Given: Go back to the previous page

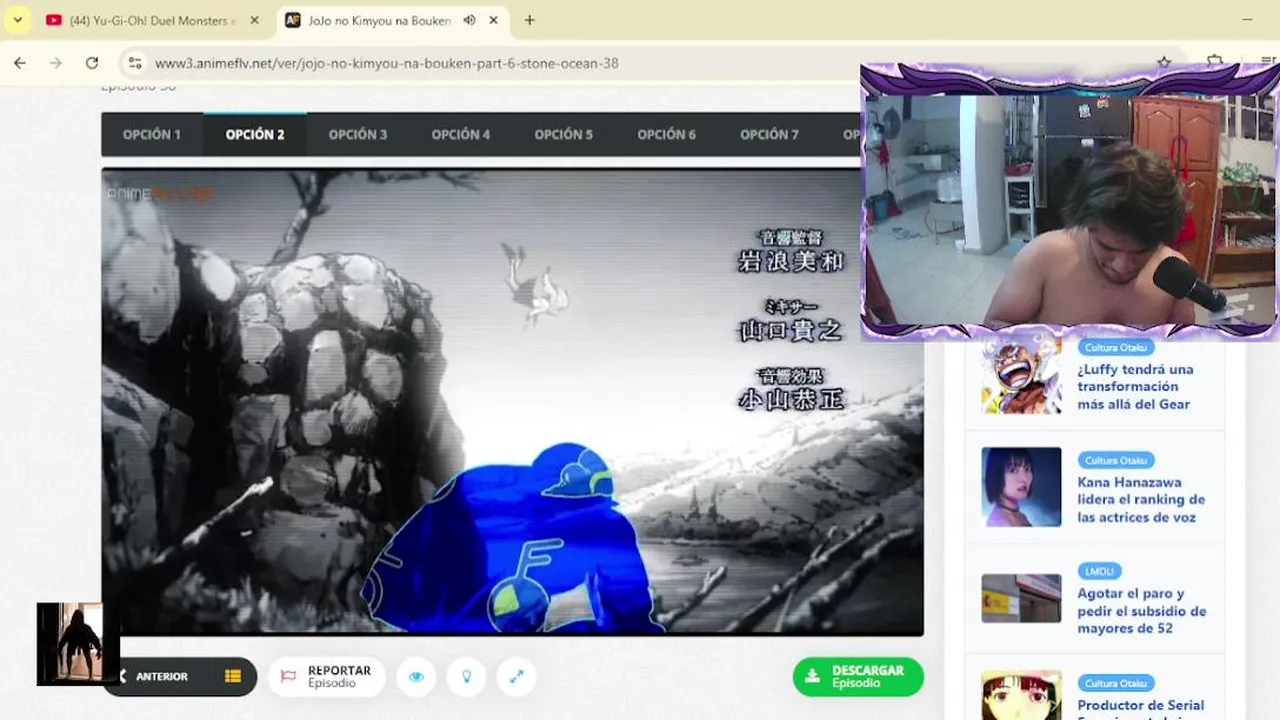Looking at the screenshot, I should point(20,63).
